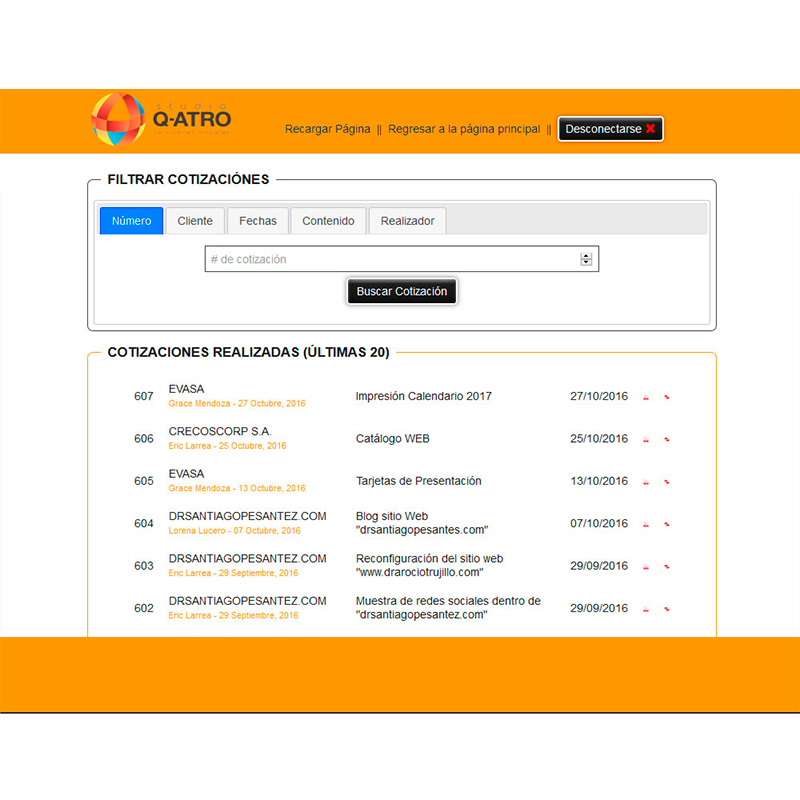Image resolution: width=800 pixels, height=800 pixels.
Task: Click the right red icon for quotation 607
Action: pos(667,397)
